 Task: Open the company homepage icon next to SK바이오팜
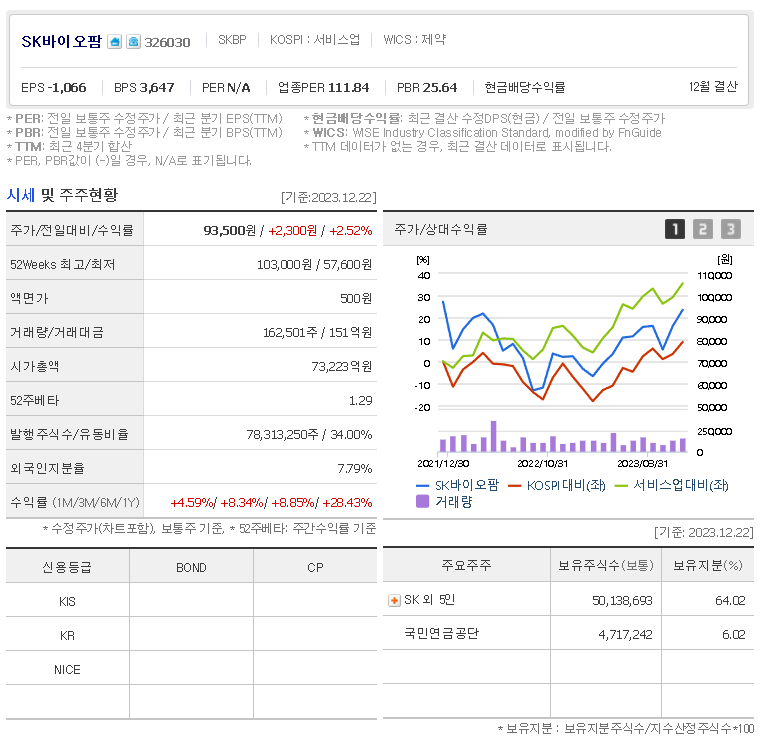point(114,42)
